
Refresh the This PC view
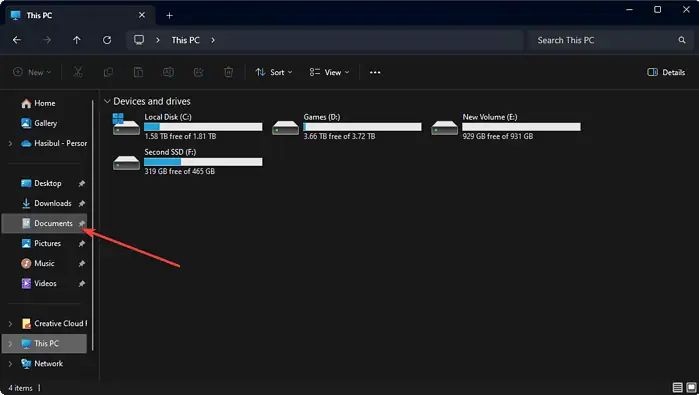pos(107,40)
